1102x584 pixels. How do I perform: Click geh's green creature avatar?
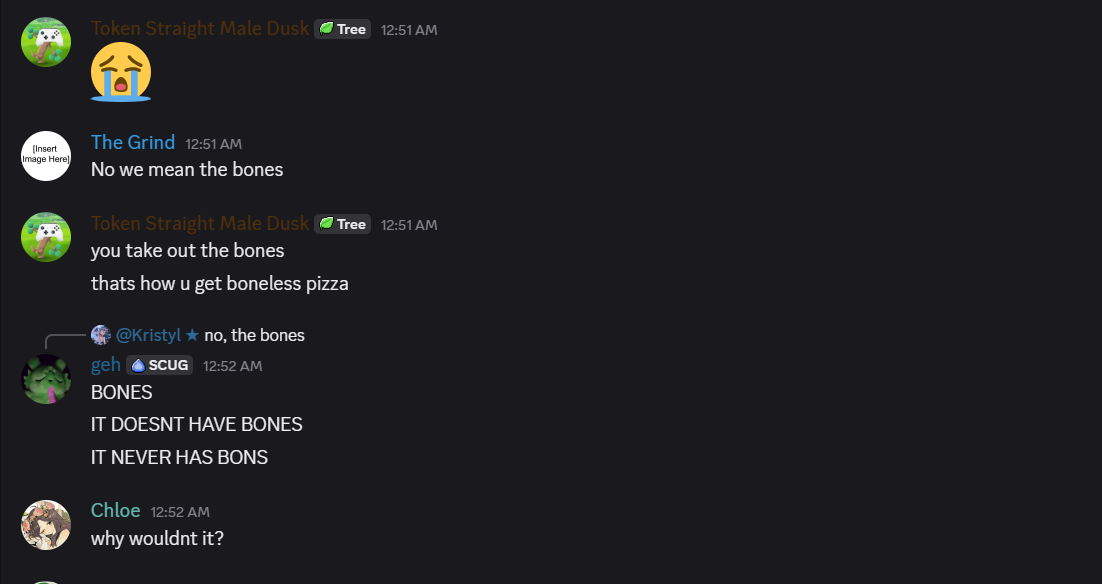pyautogui.click(x=46, y=379)
